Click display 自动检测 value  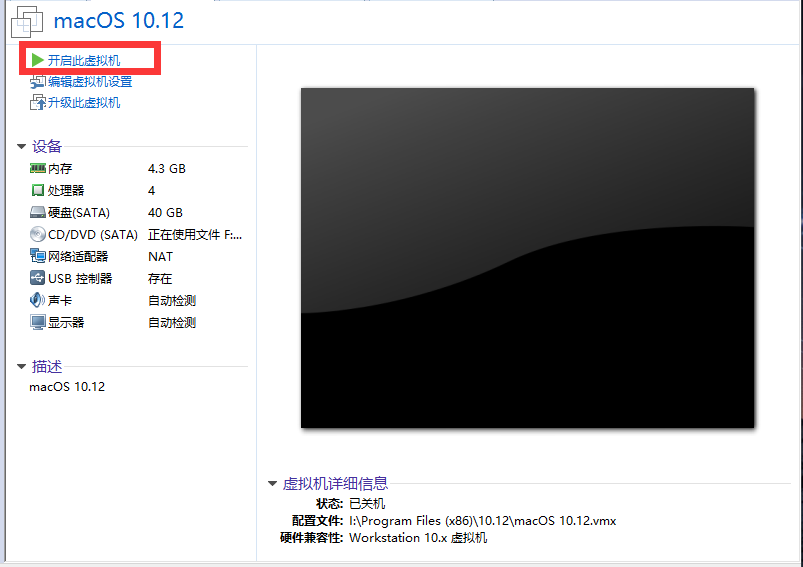point(172,323)
